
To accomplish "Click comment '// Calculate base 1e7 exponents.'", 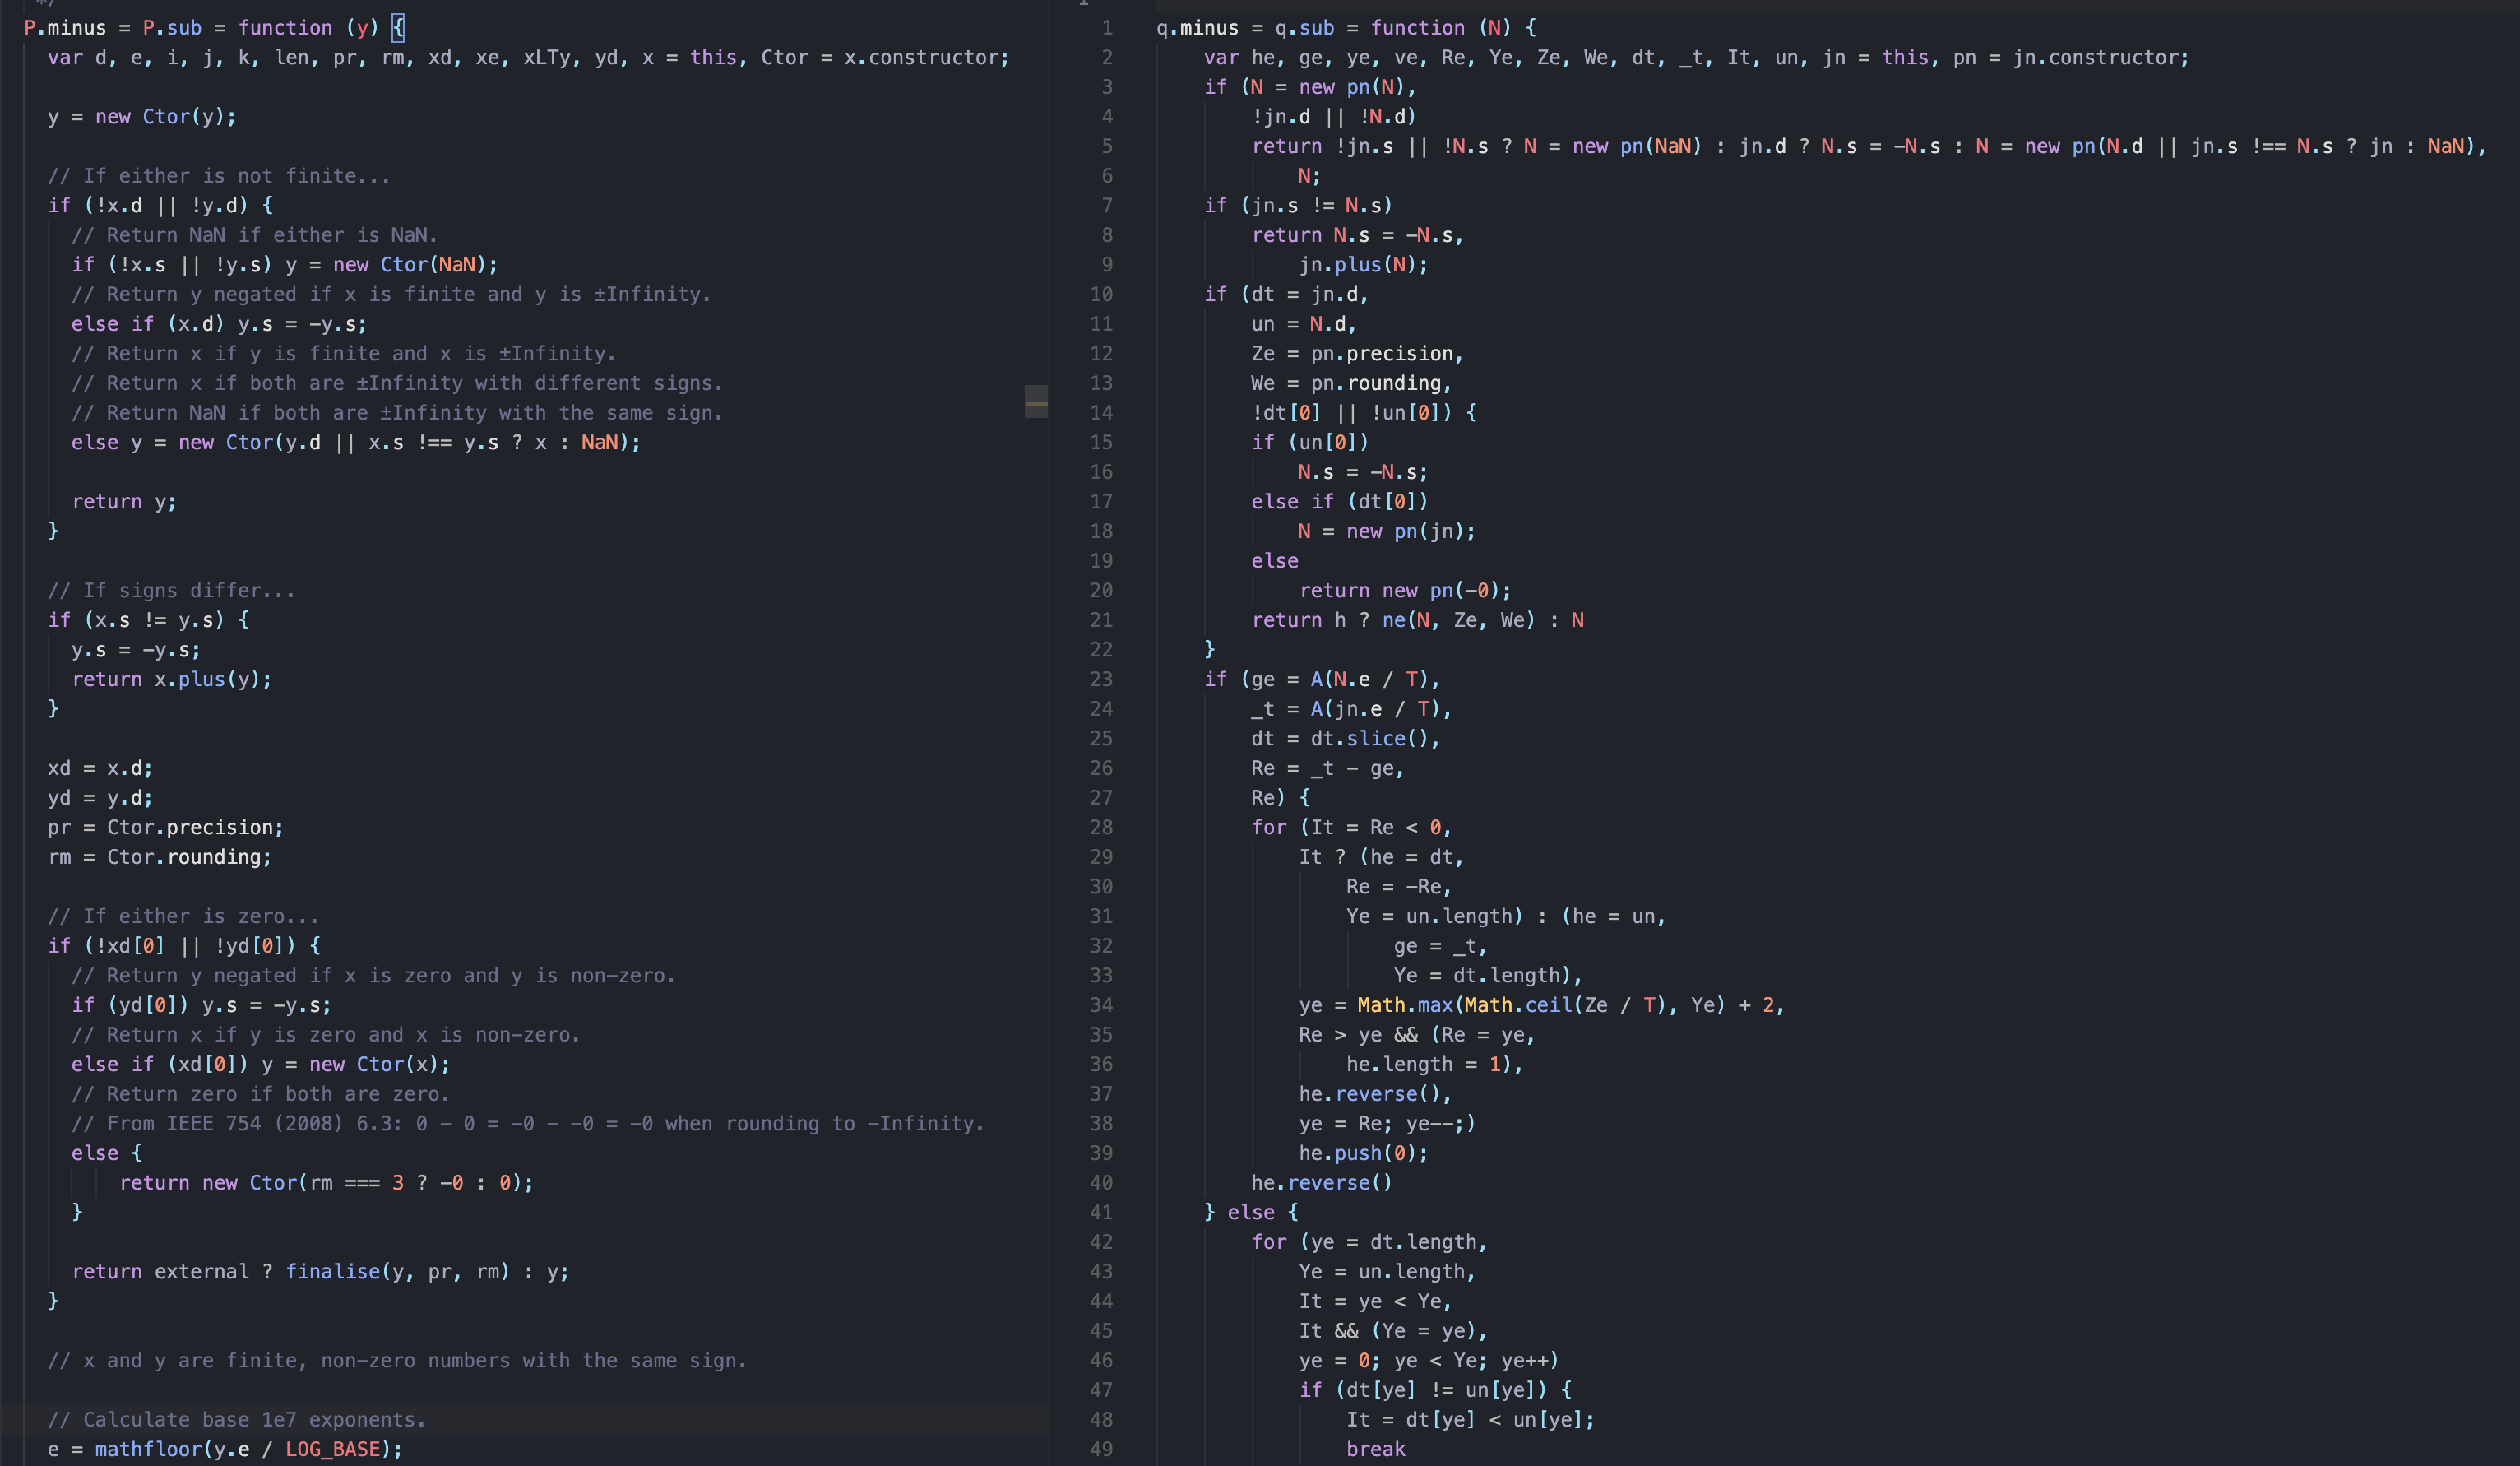I will point(237,1420).
